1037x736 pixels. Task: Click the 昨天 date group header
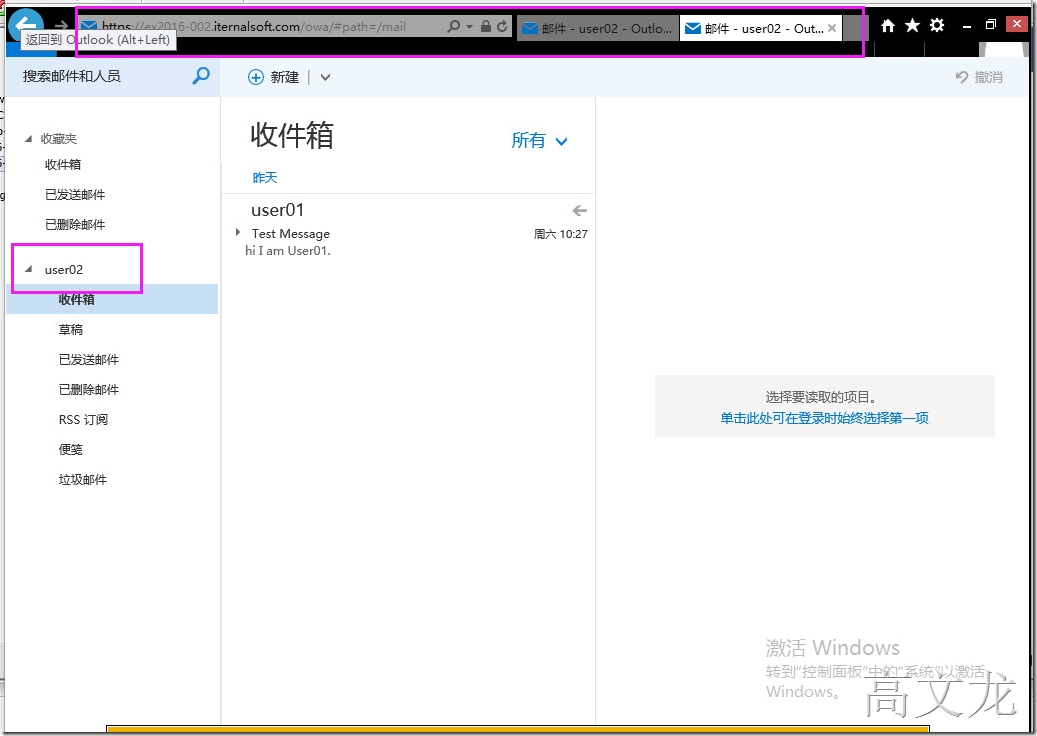(x=265, y=177)
